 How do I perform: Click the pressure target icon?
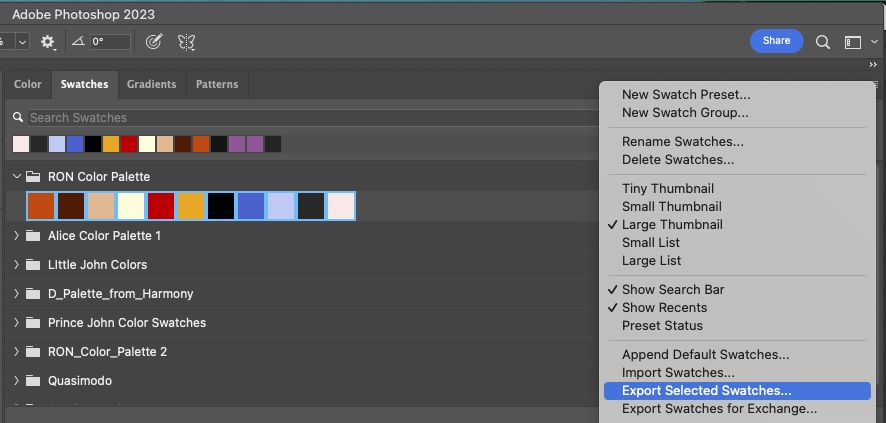click(x=154, y=42)
